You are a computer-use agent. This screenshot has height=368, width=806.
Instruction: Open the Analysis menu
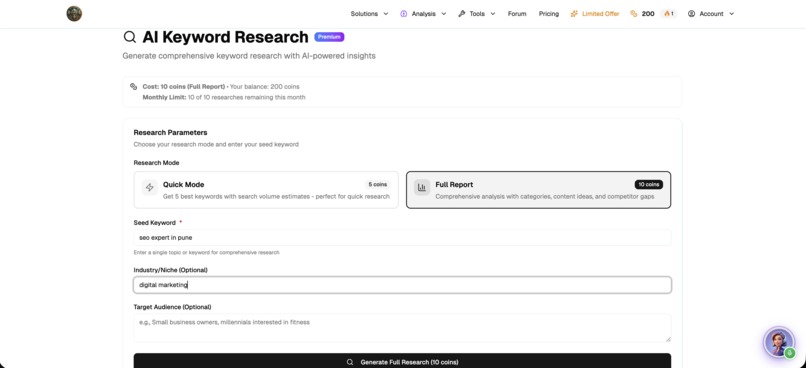423,14
